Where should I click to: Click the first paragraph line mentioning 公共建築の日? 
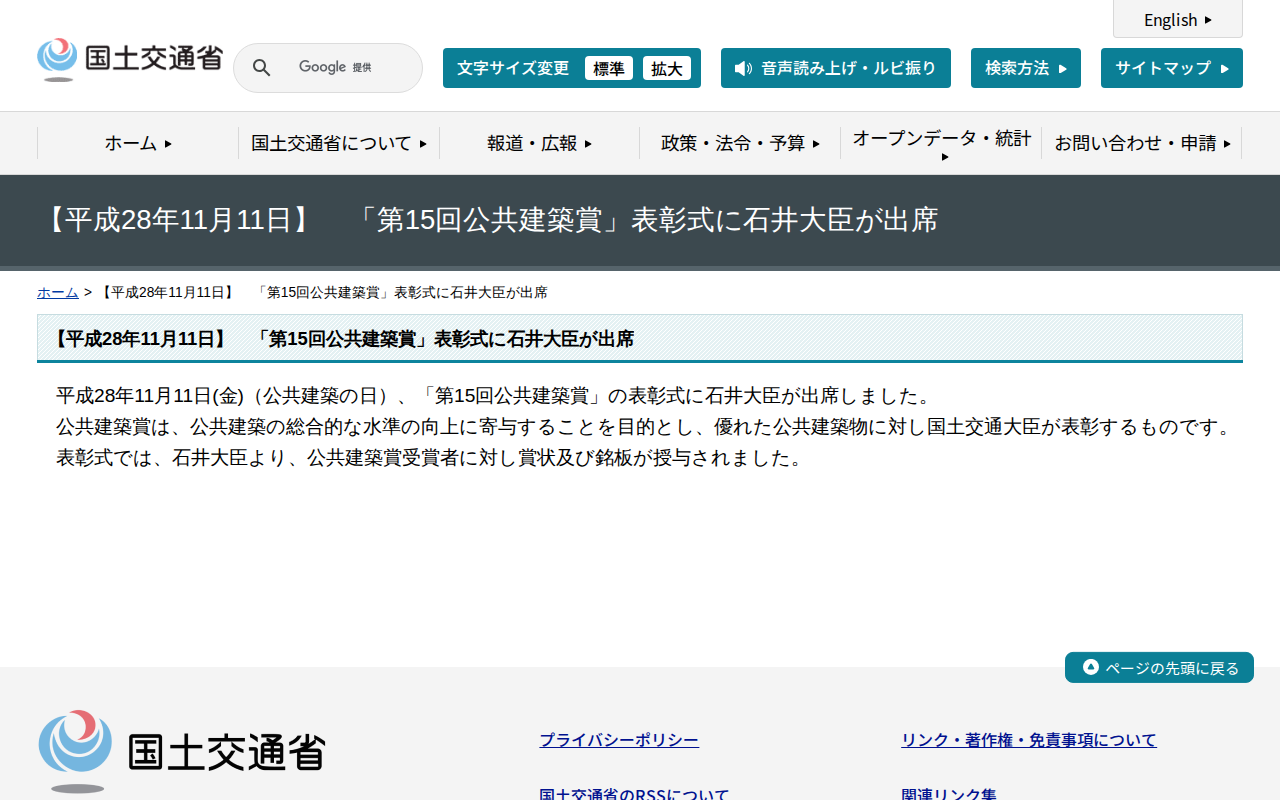[495, 396]
